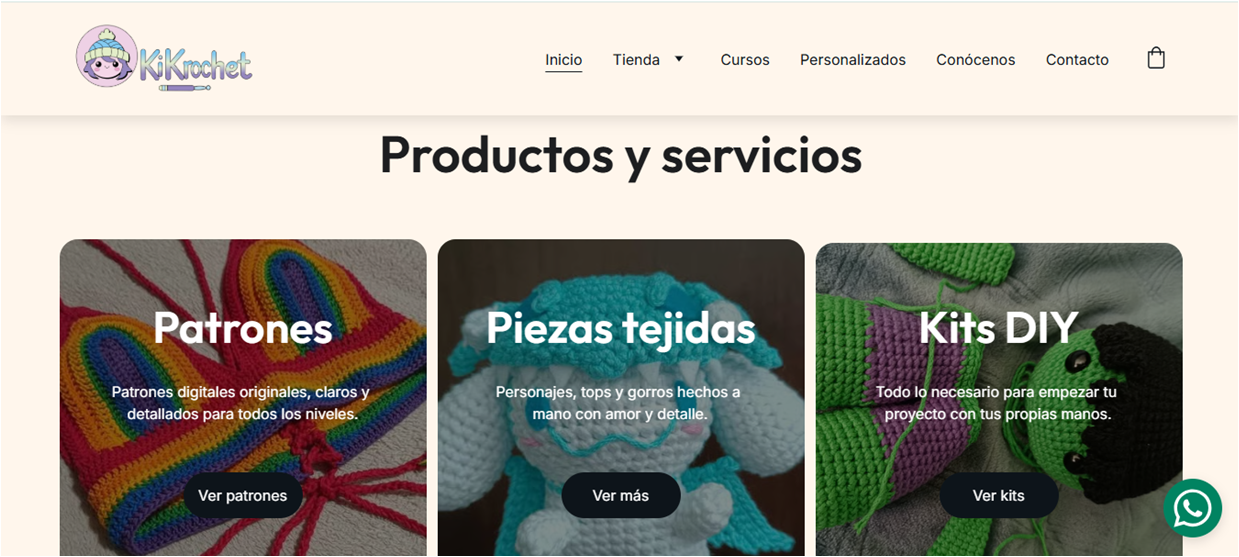Navigate to Personalizados
The height and width of the screenshot is (557, 1239).
tap(853, 60)
